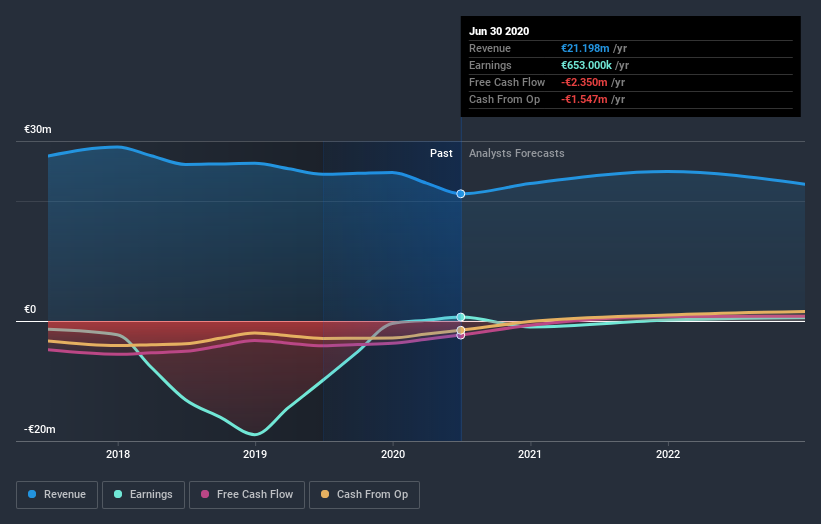821x524 pixels.
Task: Click the -€2.350m free cash flow value
Action: tap(584, 82)
